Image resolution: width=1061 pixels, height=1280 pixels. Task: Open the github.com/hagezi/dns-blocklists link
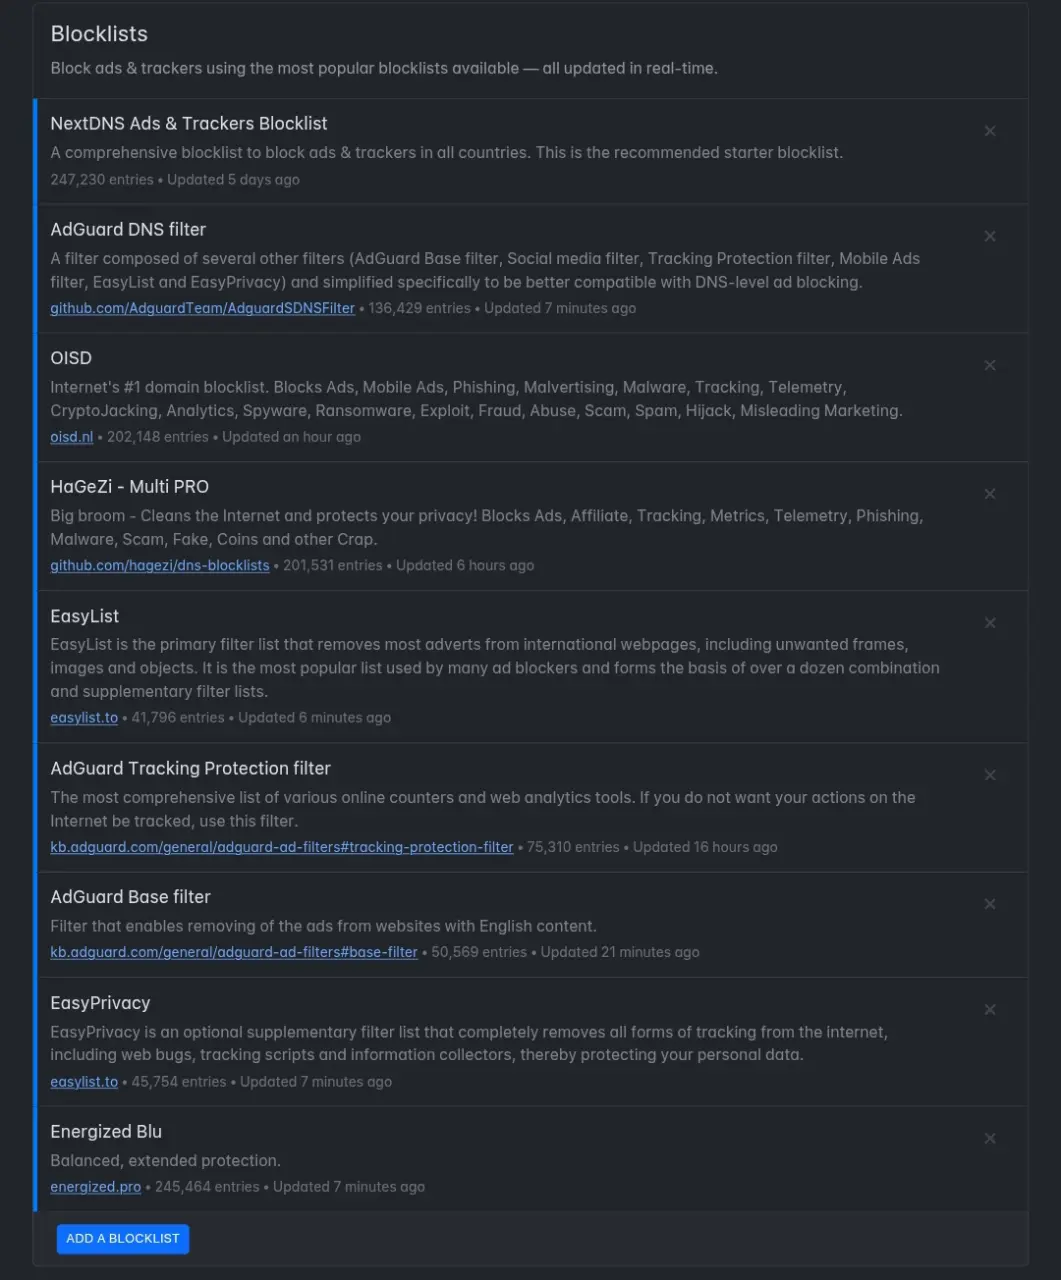tap(160, 566)
